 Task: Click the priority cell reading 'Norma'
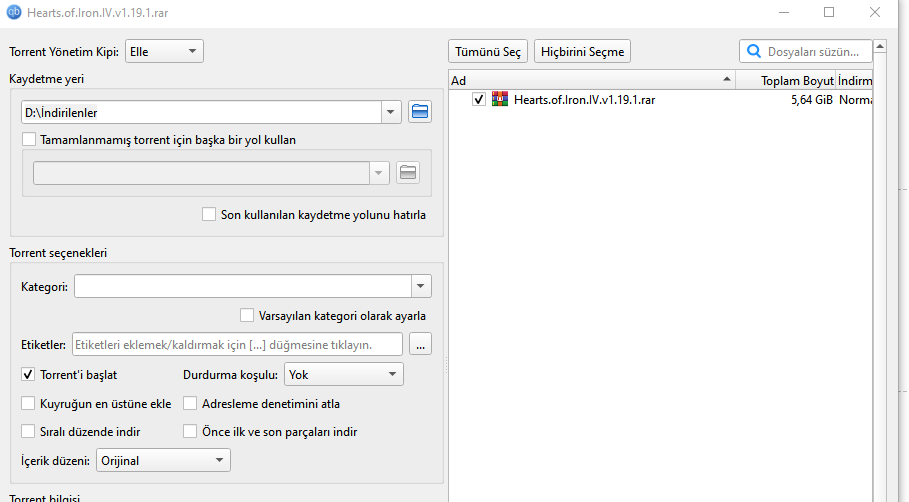(x=855, y=100)
